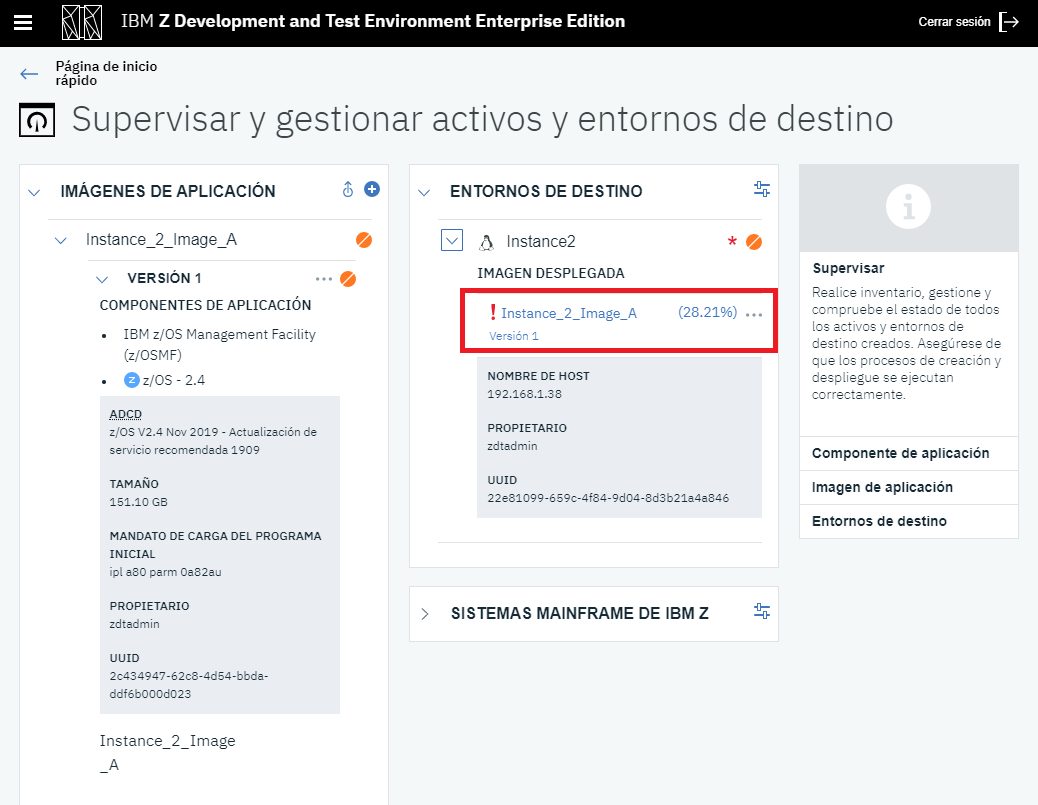Select the 151.10 GB size value
The width and height of the screenshot is (1038, 805).
pos(138,502)
